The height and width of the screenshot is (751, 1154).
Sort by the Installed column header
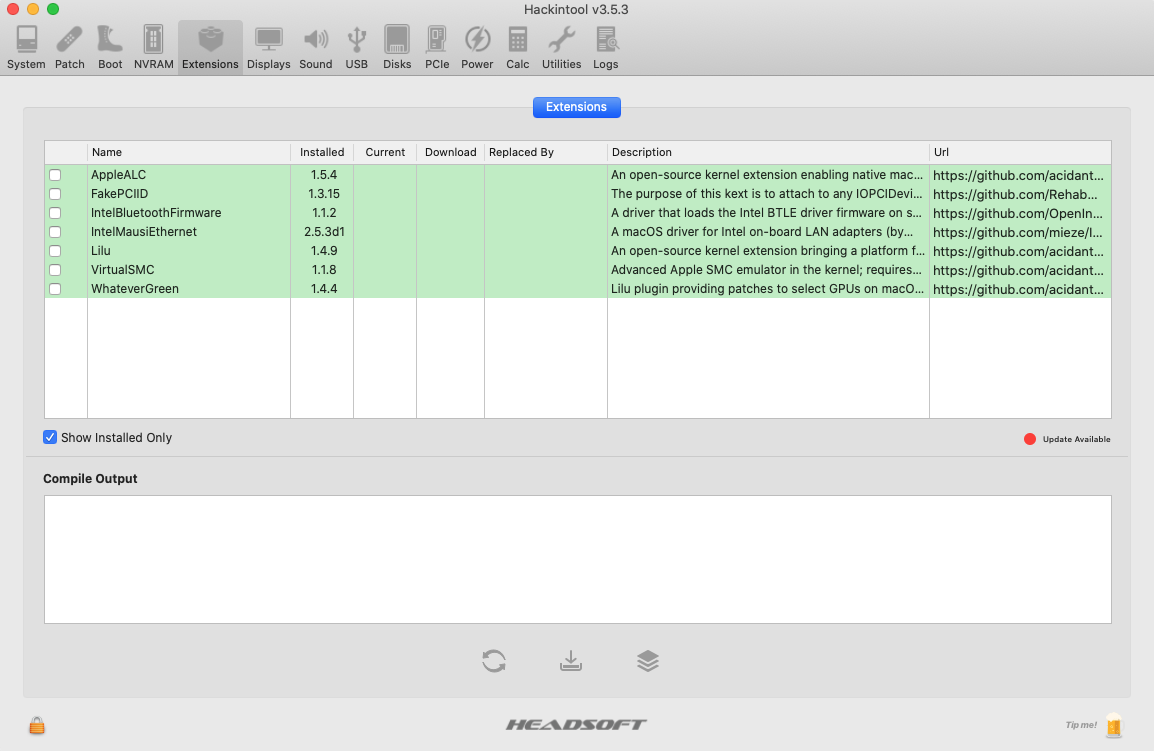pos(321,152)
